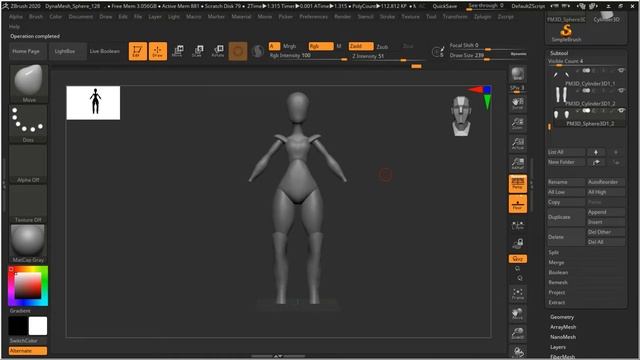Screen dimensions: 640x360
Task: Click the silhouette thumbnail preview
Action: tap(93, 102)
